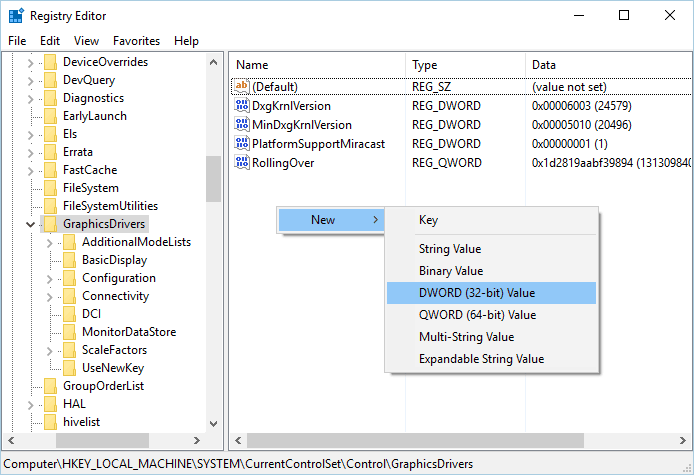Open the View menu
Screen dimensions: 694x475
(86, 41)
